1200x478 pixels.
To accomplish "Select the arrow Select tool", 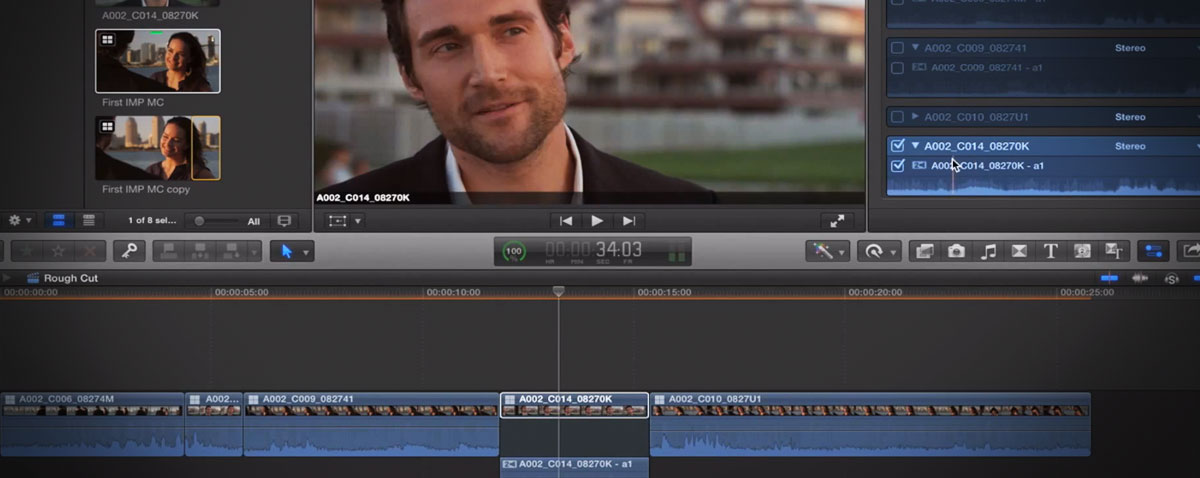I will coord(286,251).
